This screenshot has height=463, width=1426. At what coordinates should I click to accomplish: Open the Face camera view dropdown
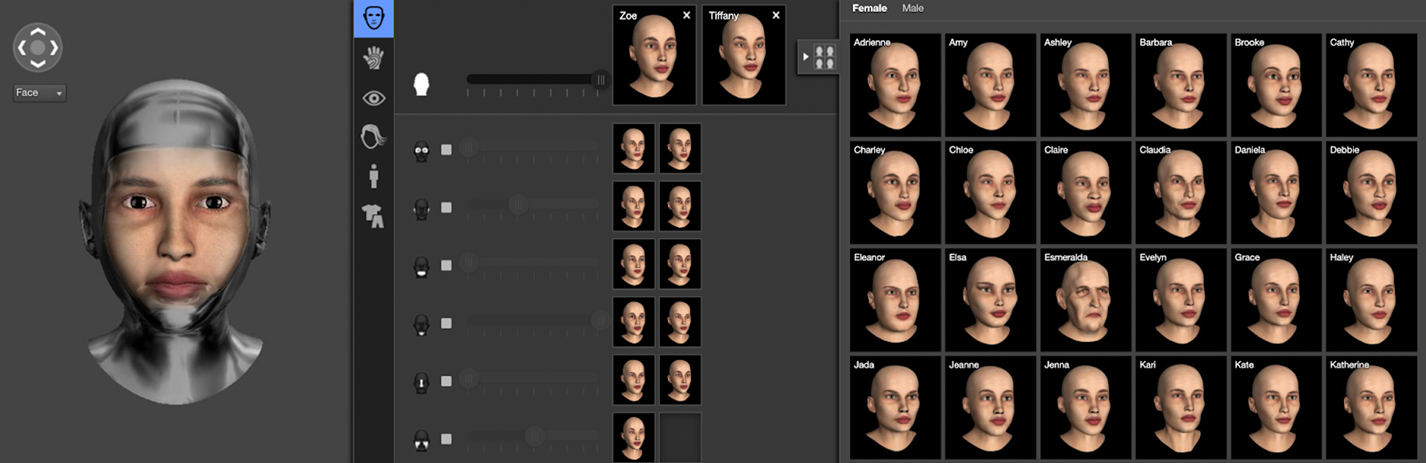point(39,93)
